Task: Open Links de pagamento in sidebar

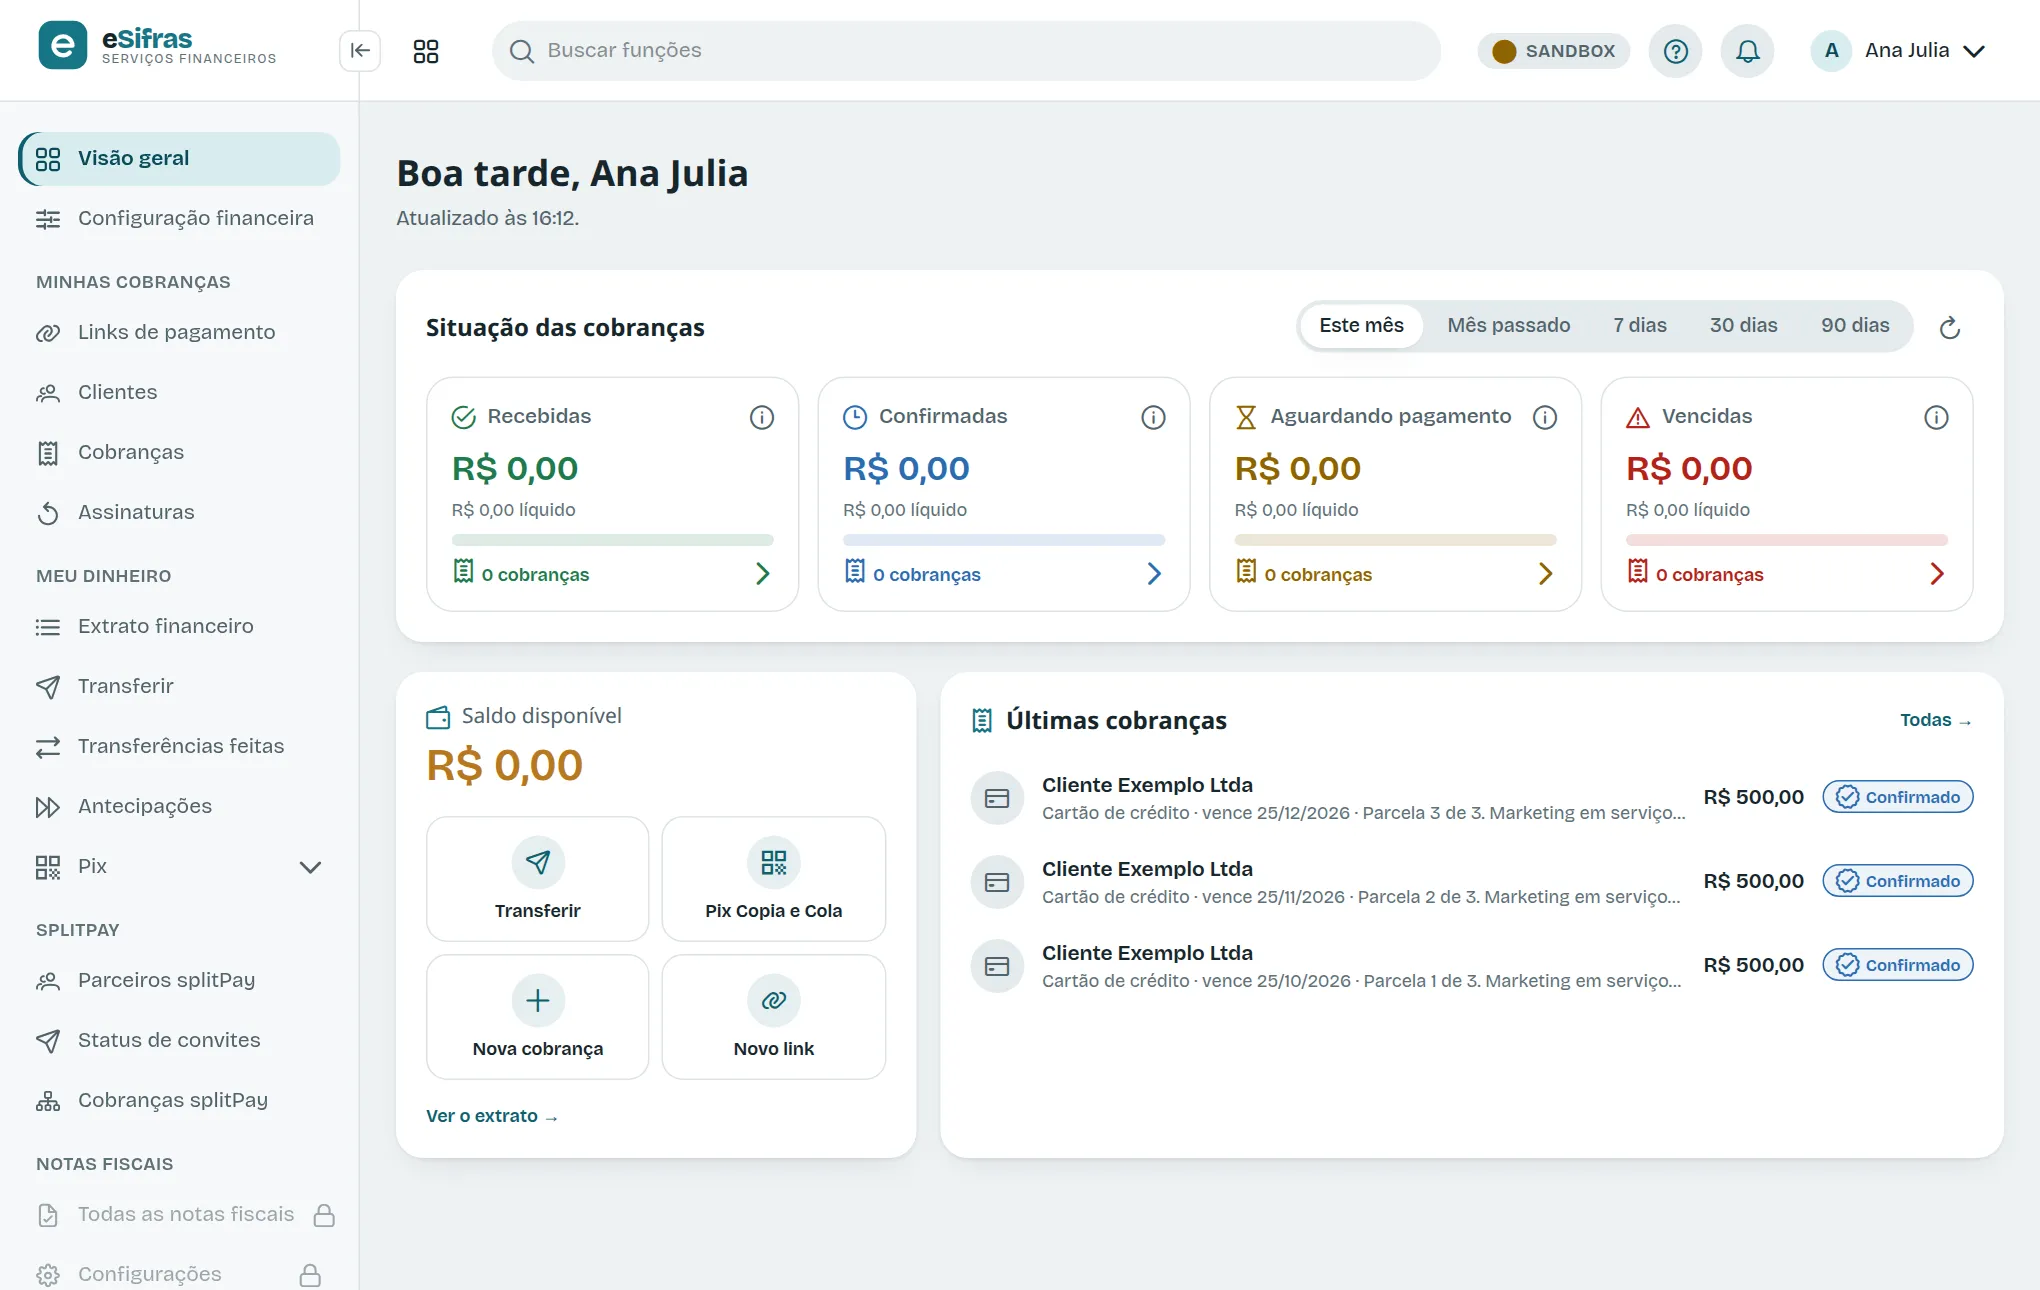Action: [179, 333]
